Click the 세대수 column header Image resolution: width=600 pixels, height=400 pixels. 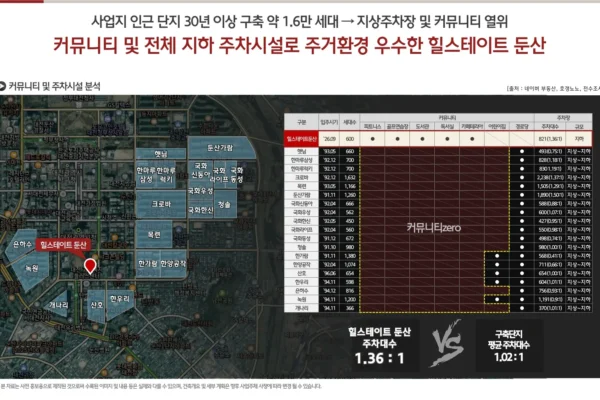tap(350, 122)
